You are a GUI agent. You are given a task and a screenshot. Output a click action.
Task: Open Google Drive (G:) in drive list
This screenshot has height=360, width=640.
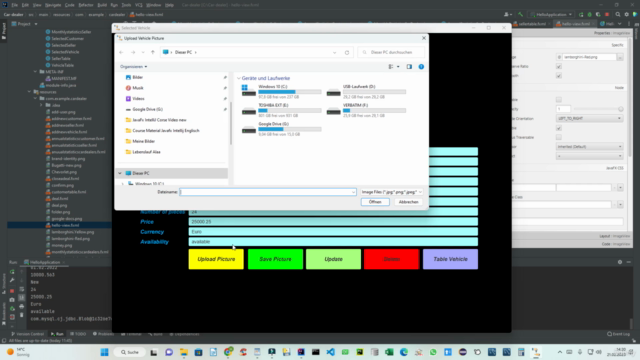(282, 129)
